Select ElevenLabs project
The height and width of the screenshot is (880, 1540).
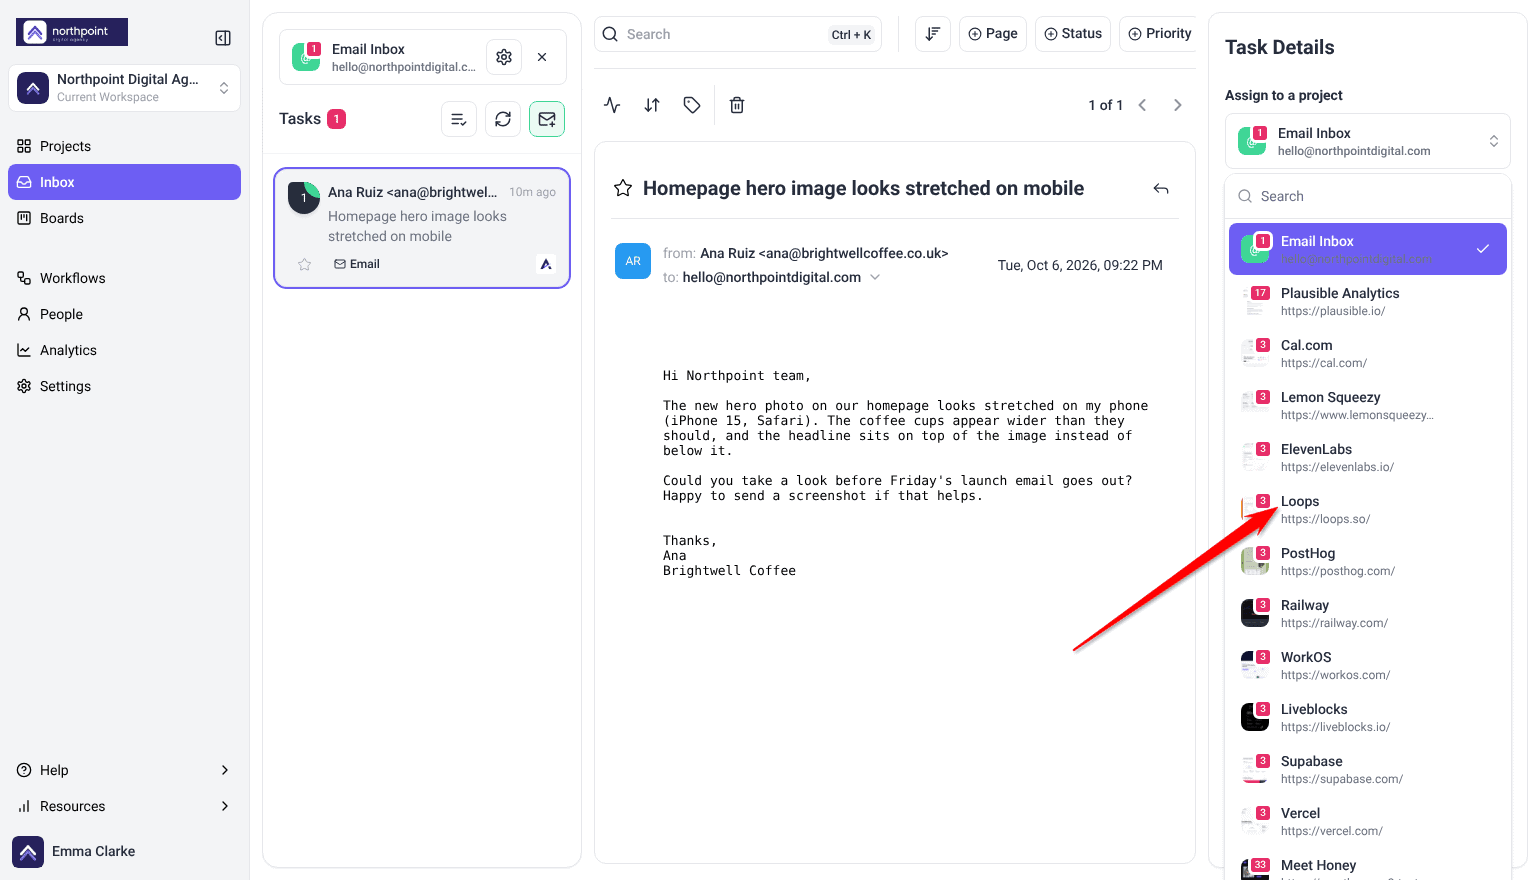pyautogui.click(x=1368, y=457)
